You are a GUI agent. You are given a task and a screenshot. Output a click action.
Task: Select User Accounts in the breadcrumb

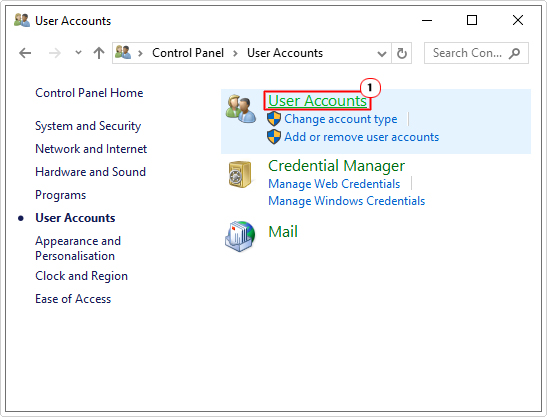coord(285,53)
